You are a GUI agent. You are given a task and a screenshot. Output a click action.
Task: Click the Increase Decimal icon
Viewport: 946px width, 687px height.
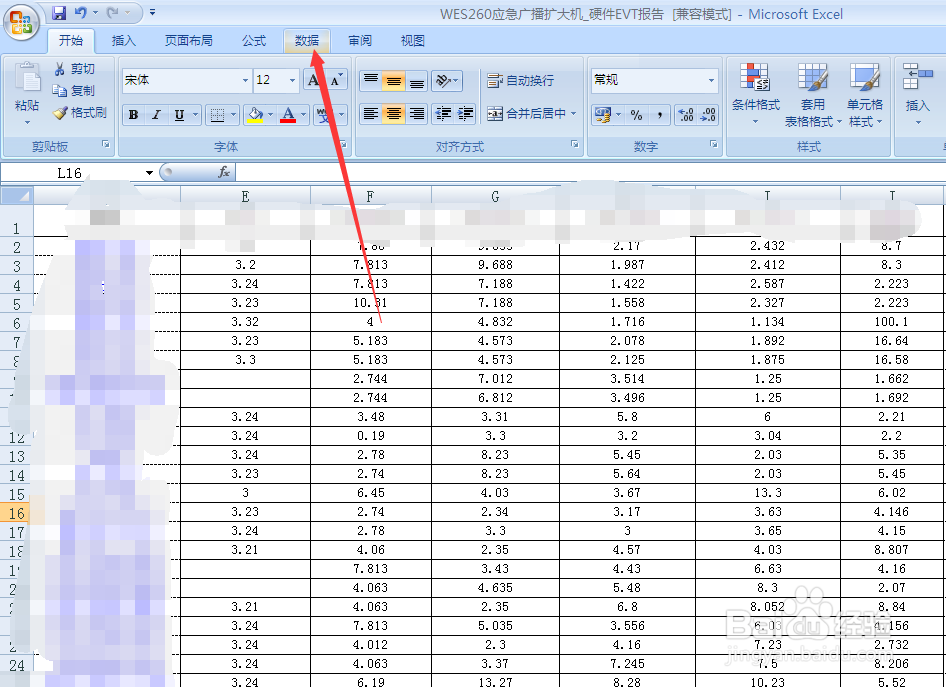click(x=686, y=114)
